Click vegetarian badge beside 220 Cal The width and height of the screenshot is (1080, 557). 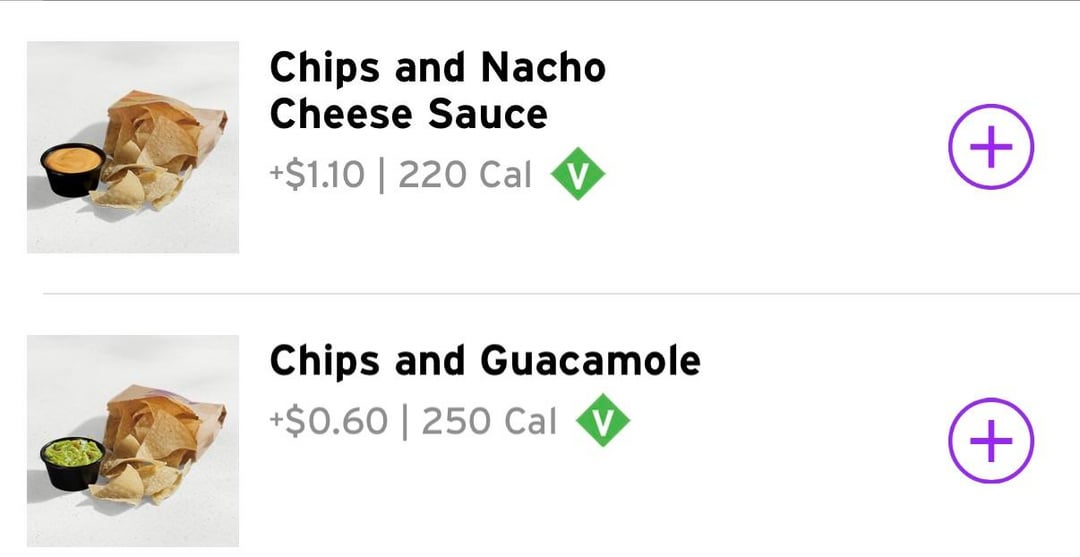tap(578, 175)
